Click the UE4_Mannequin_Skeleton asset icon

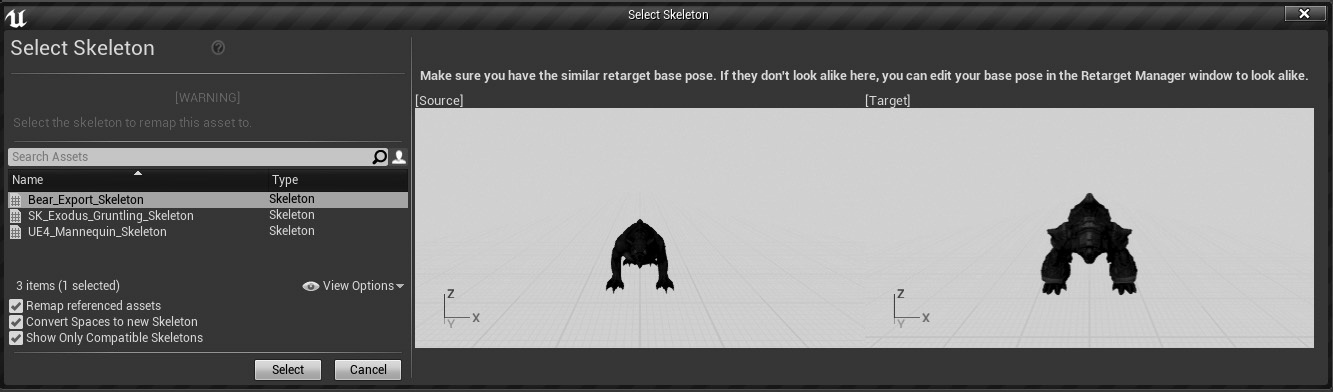pyautogui.click(x=15, y=232)
